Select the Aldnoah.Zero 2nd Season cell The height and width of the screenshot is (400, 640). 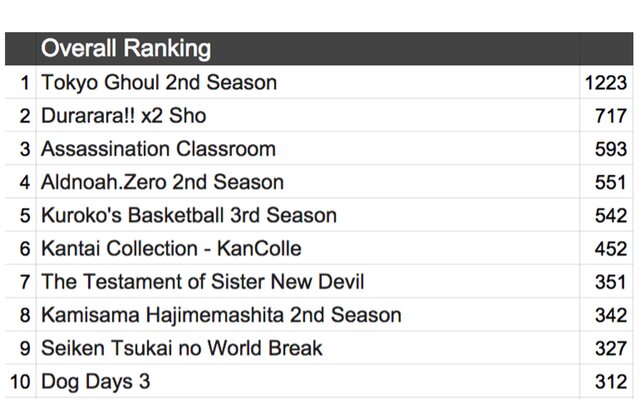coord(308,182)
